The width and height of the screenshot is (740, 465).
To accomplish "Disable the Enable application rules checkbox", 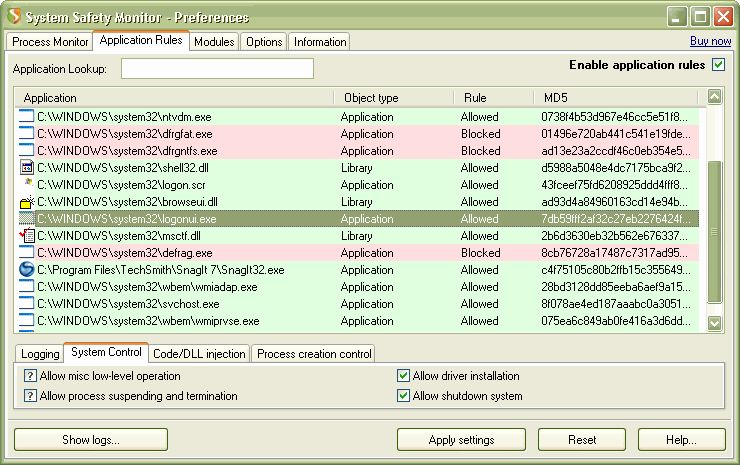I will tap(718, 65).
